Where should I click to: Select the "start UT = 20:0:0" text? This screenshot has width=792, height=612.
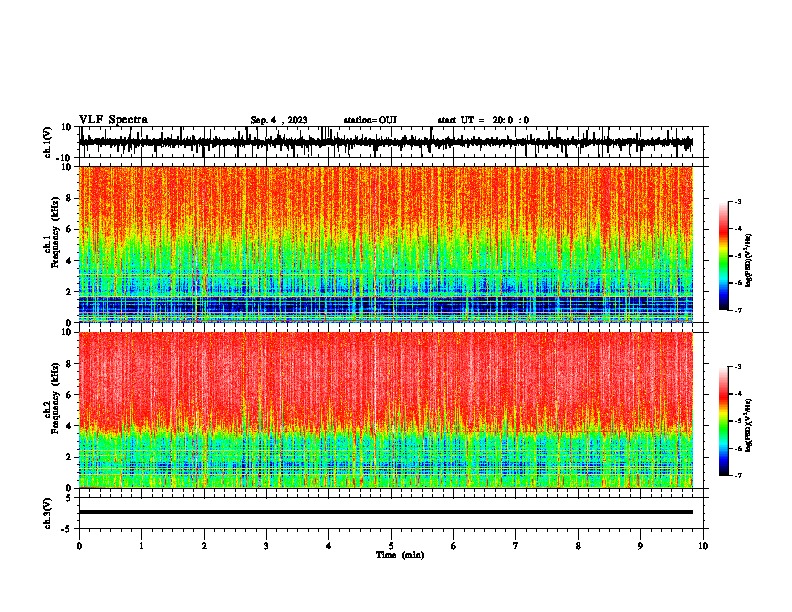[x=483, y=120]
